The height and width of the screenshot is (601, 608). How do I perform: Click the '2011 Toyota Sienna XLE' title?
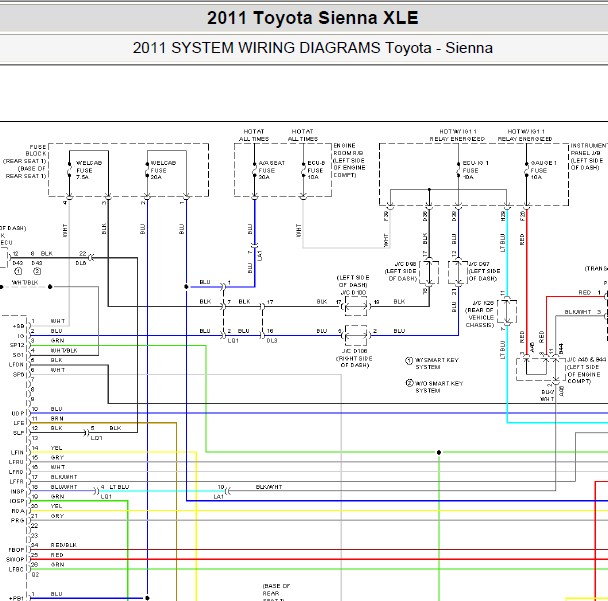tap(313, 18)
